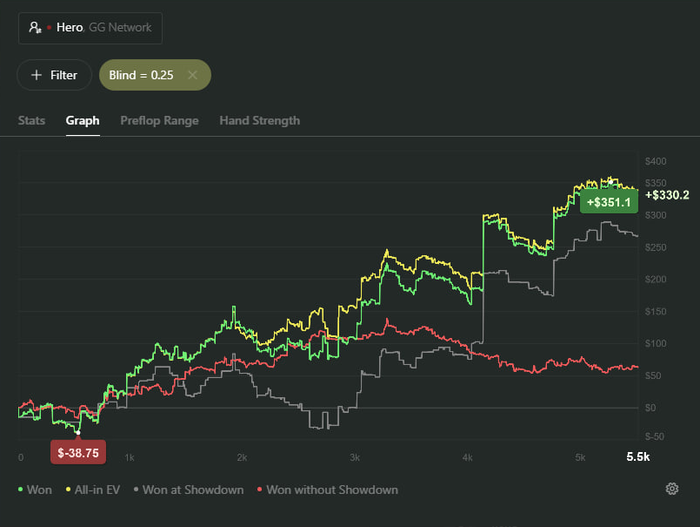Screen dimensions: 700x527
Task: Click the plus Filter button
Action: pos(54,75)
